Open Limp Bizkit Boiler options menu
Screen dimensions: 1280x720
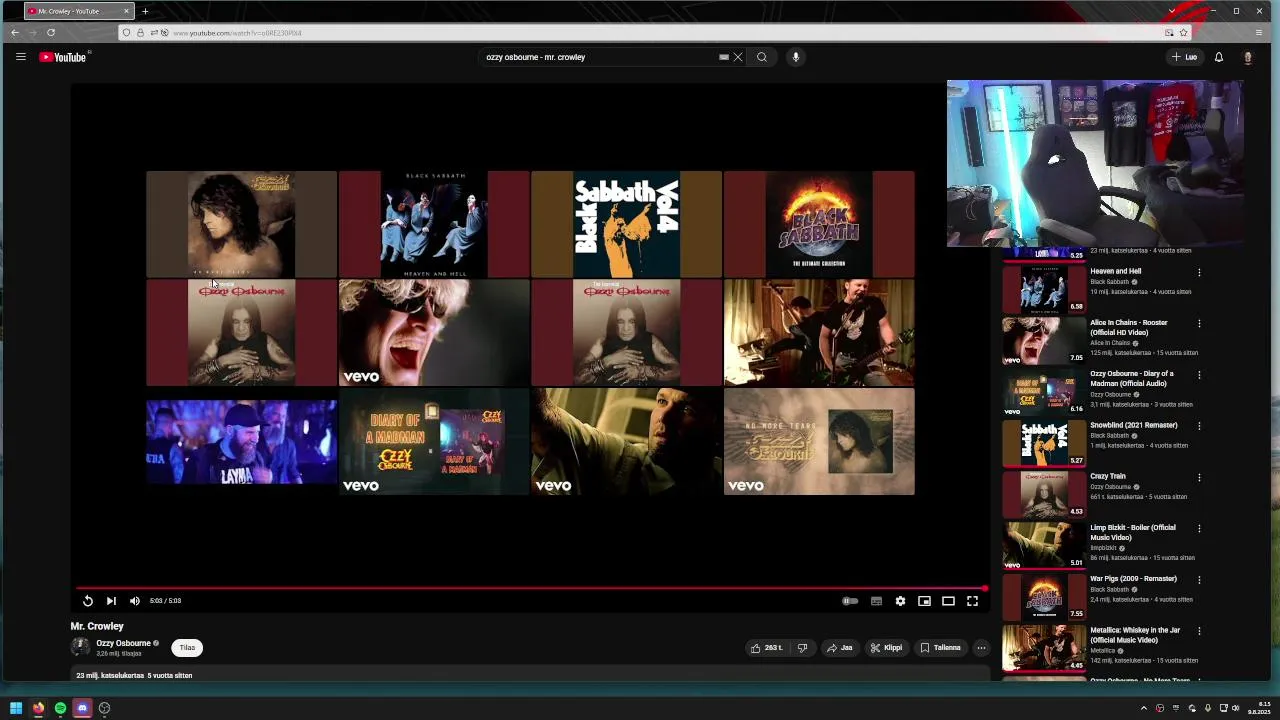coord(1199,528)
